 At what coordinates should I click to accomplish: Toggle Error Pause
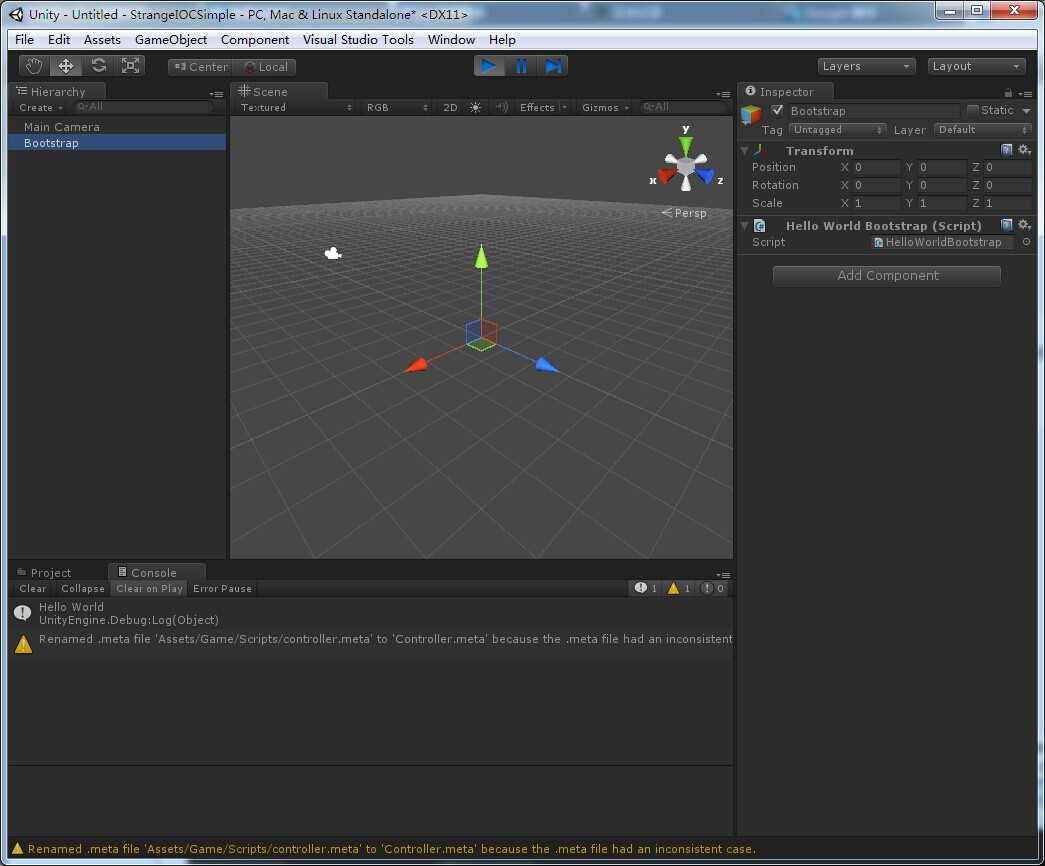(x=223, y=589)
